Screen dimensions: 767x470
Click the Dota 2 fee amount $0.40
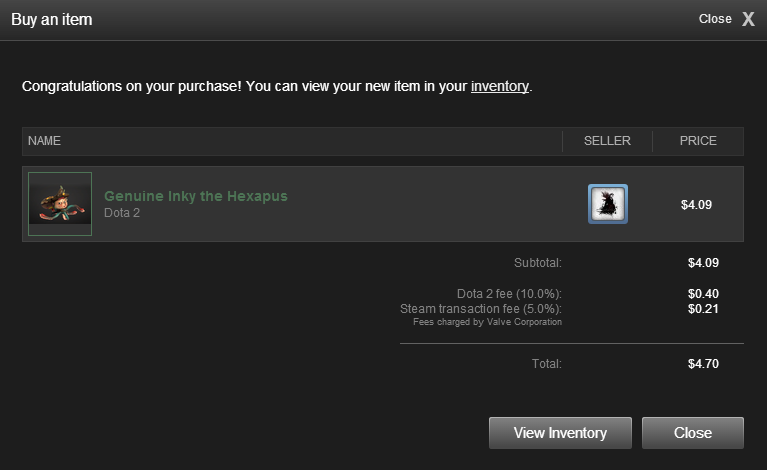pyautogui.click(x=703, y=294)
